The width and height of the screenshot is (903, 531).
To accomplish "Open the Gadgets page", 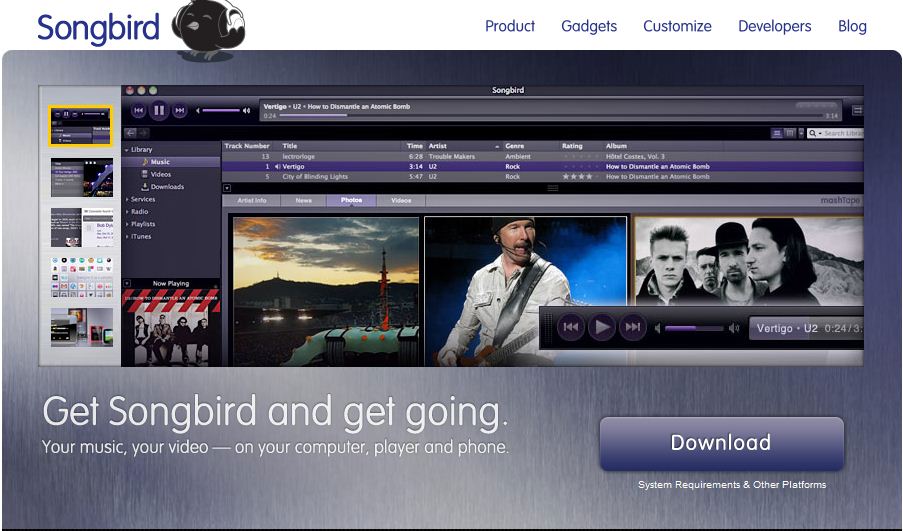I will click(x=589, y=26).
